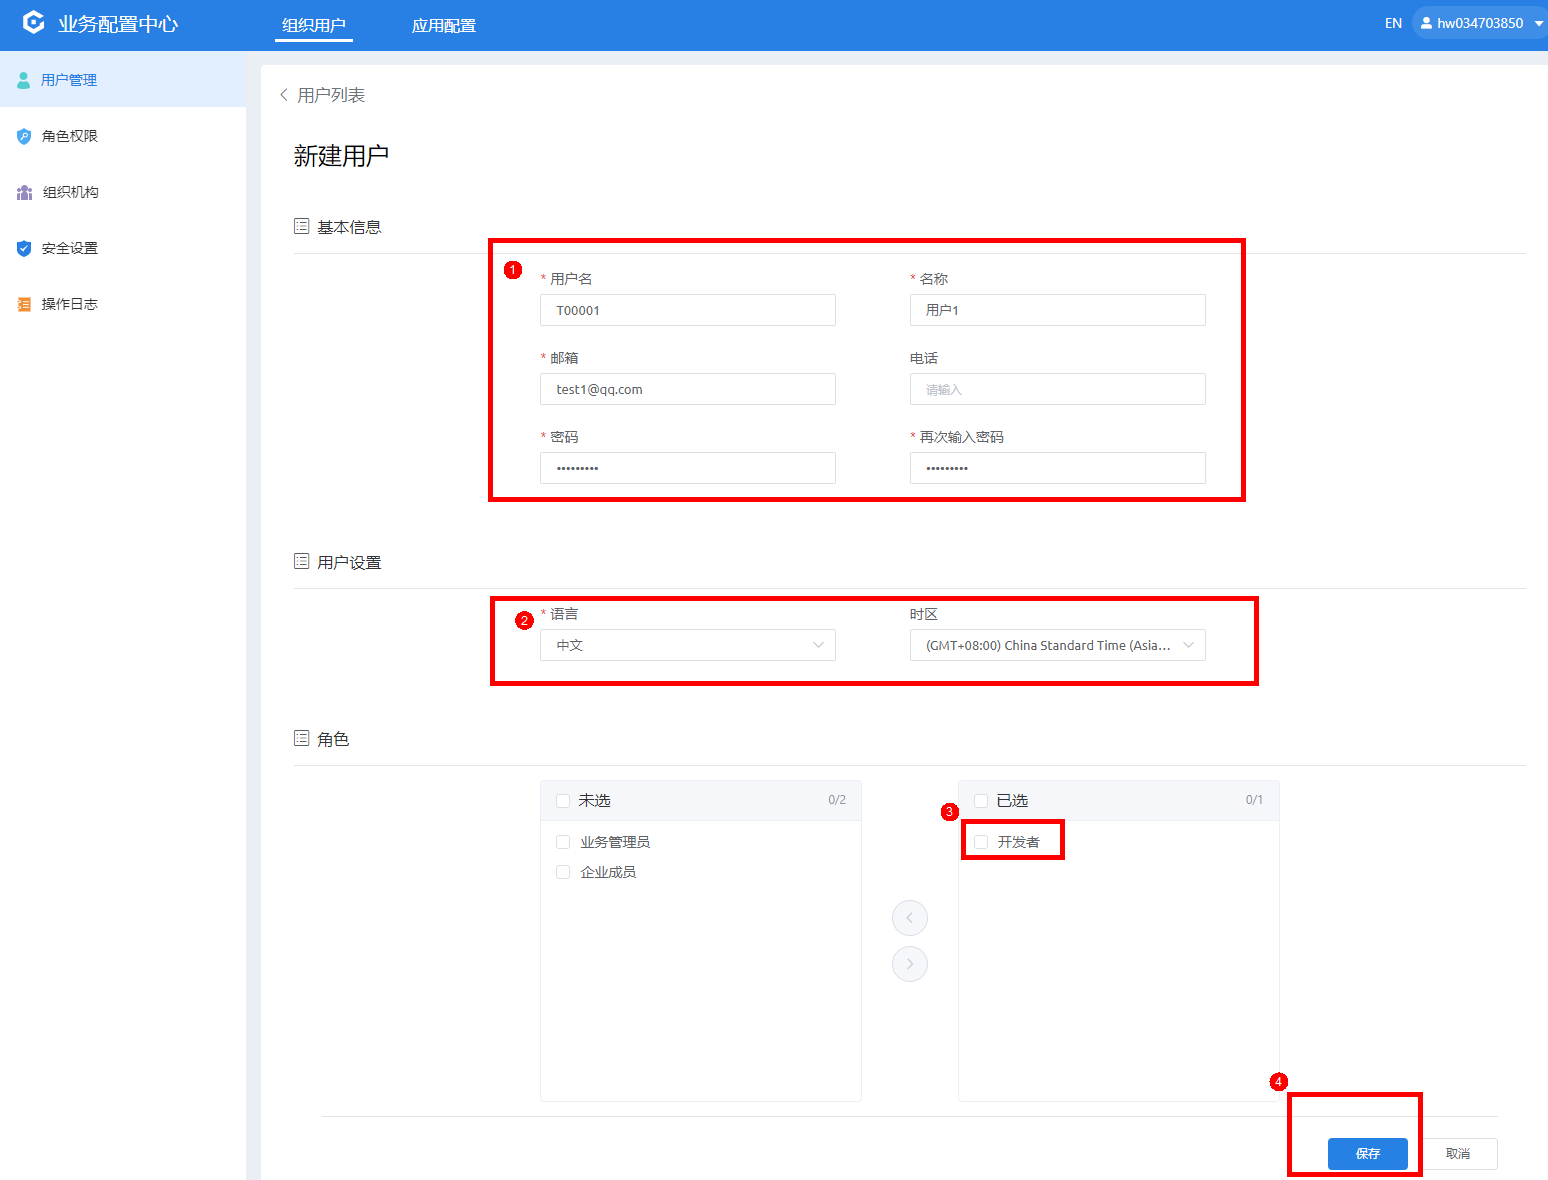
Task: Check the 开发者 role checkbox
Action: [981, 842]
